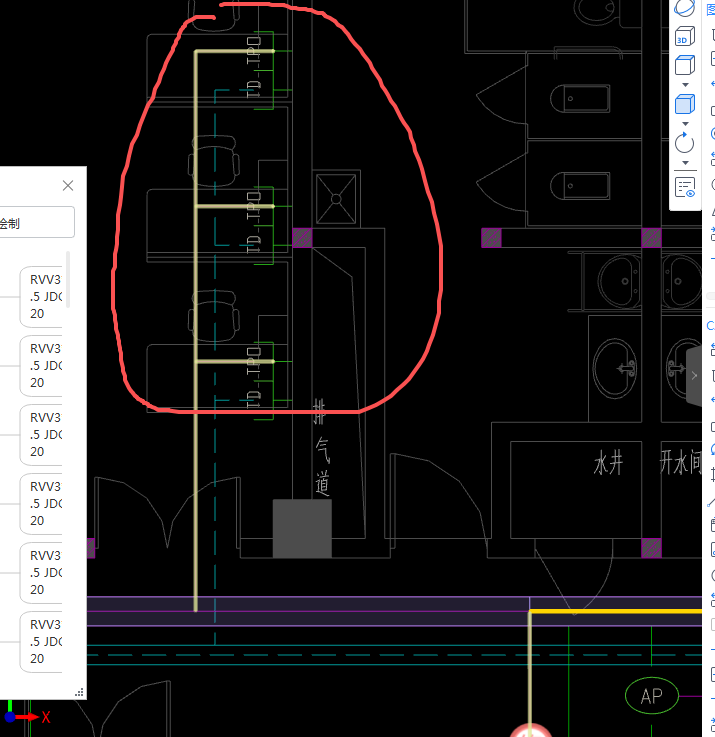Click the 开水间 room label
The width and height of the screenshot is (715, 737).
tap(680, 463)
